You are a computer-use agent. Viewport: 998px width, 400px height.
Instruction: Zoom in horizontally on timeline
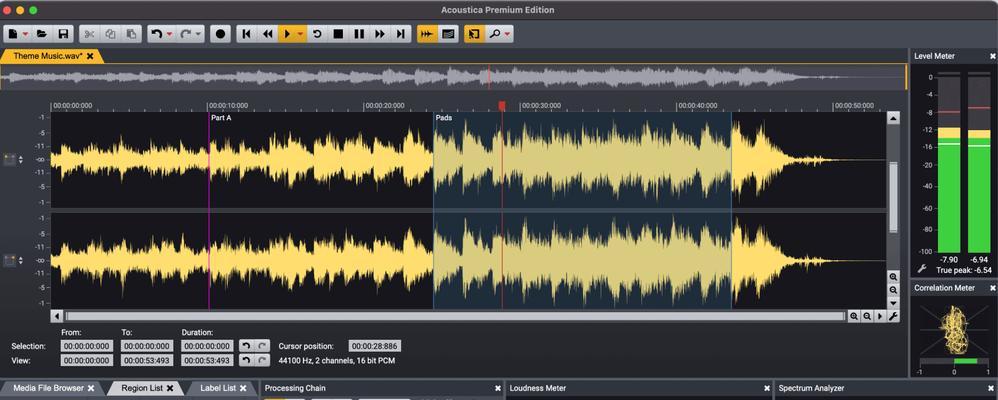[x=854, y=316]
